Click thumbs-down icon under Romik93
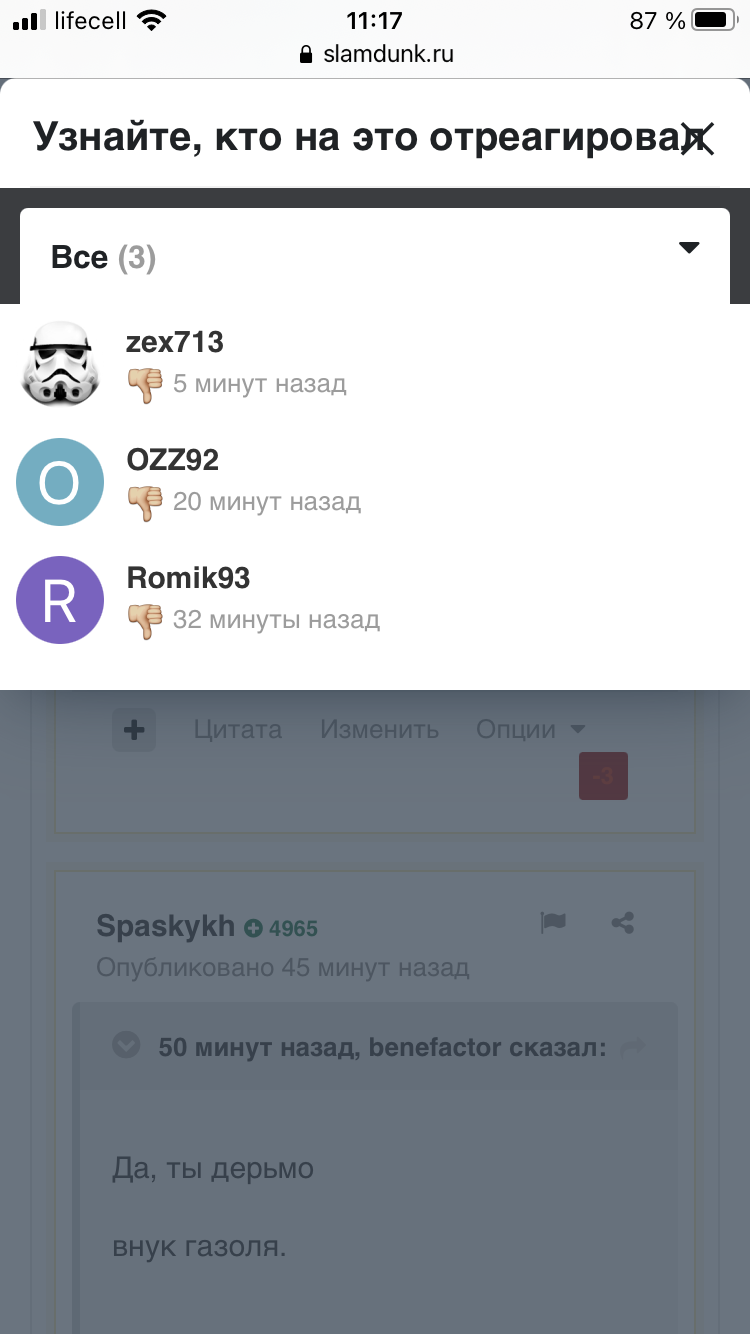 [x=145, y=621]
